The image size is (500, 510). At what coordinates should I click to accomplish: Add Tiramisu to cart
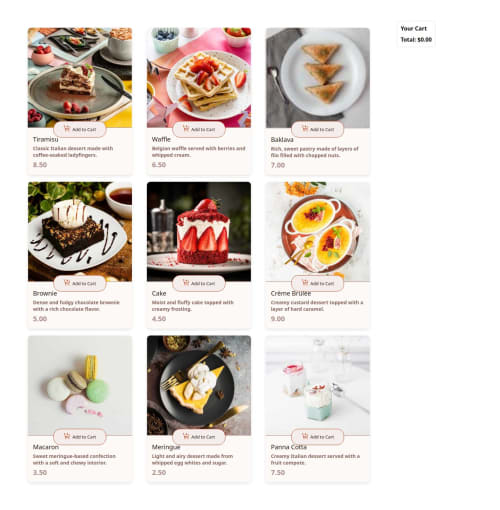click(x=80, y=129)
